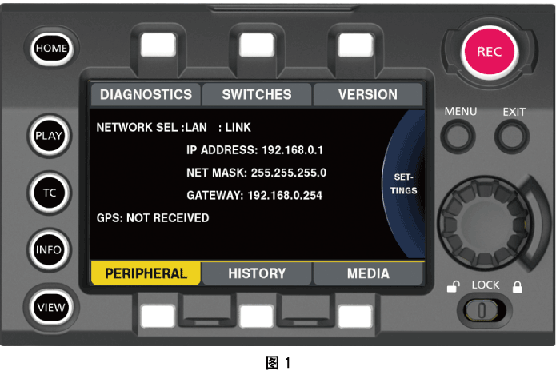Click the white key below MEDIA
Image resolution: width=556 pixels, height=372 pixels.
click(x=355, y=316)
